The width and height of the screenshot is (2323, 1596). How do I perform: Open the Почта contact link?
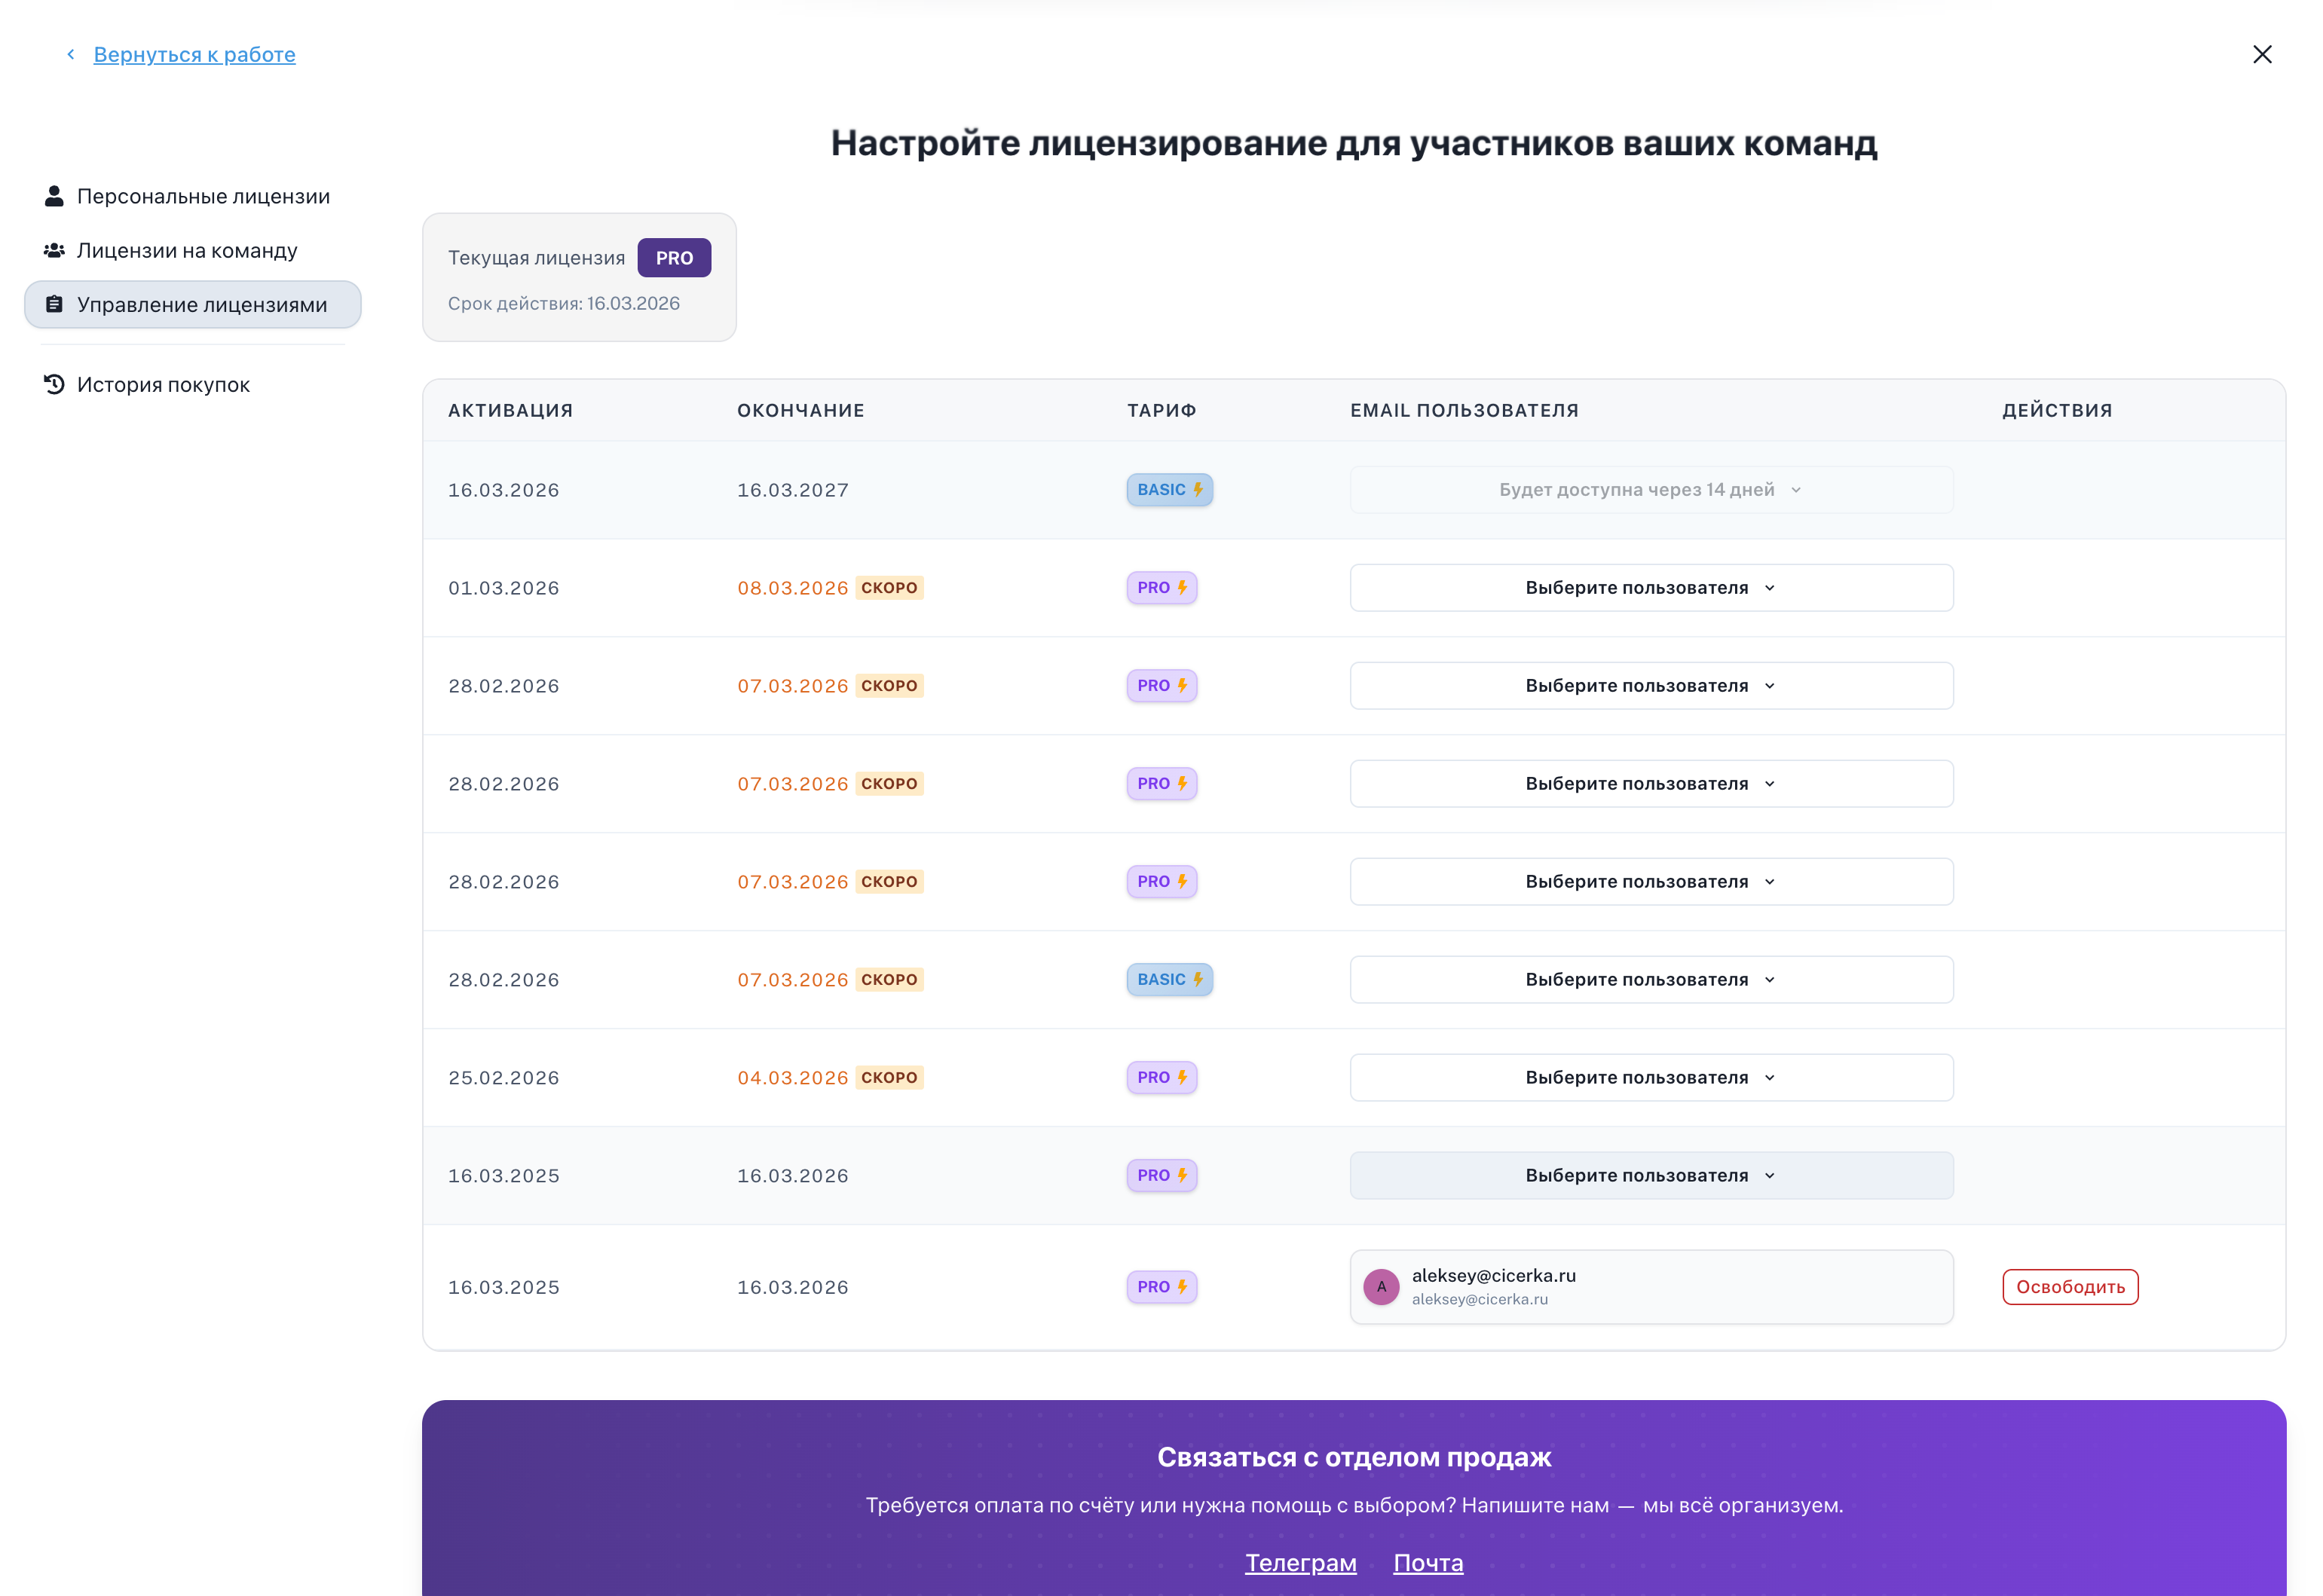1427,1563
